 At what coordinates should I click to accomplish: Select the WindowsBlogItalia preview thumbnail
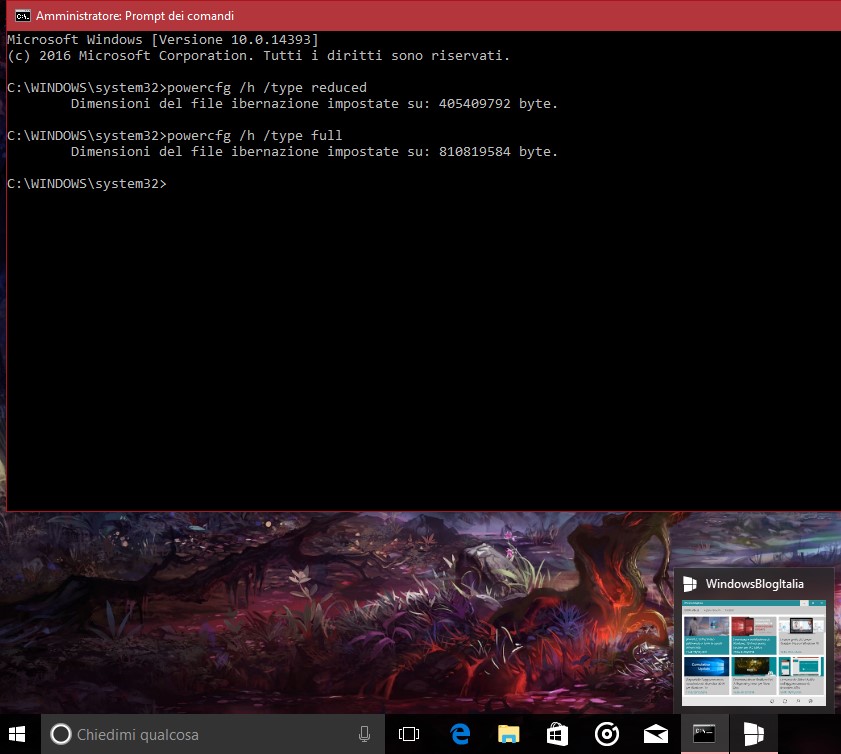pyautogui.click(x=754, y=653)
